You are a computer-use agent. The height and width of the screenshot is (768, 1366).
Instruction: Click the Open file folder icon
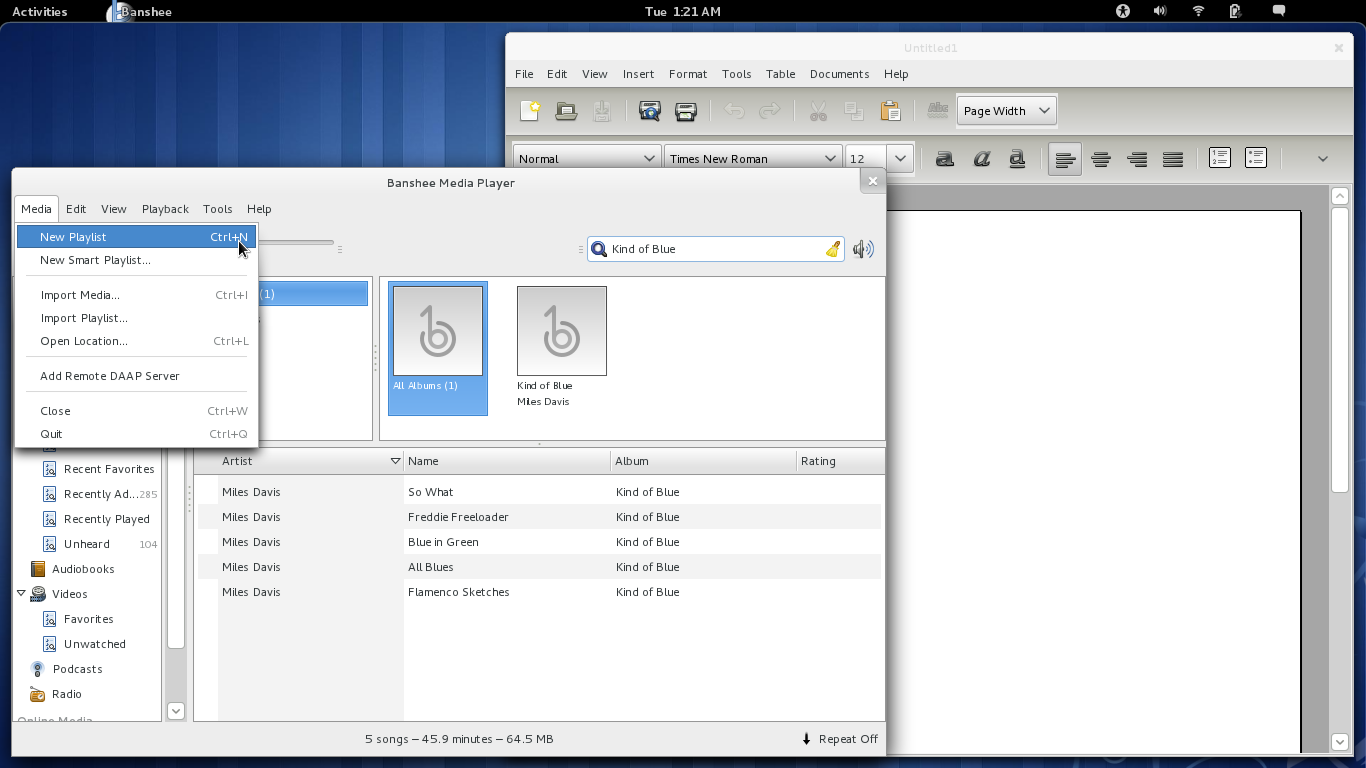(566, 111)
